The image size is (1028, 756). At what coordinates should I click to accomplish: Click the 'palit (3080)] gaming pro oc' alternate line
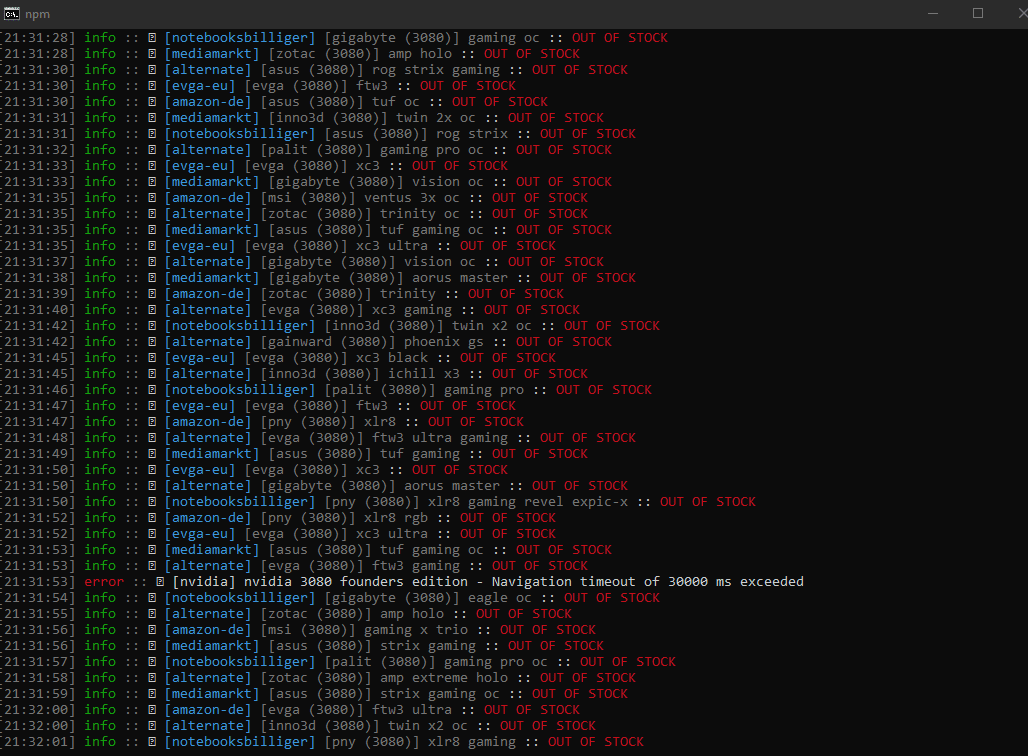click(306, 150)
